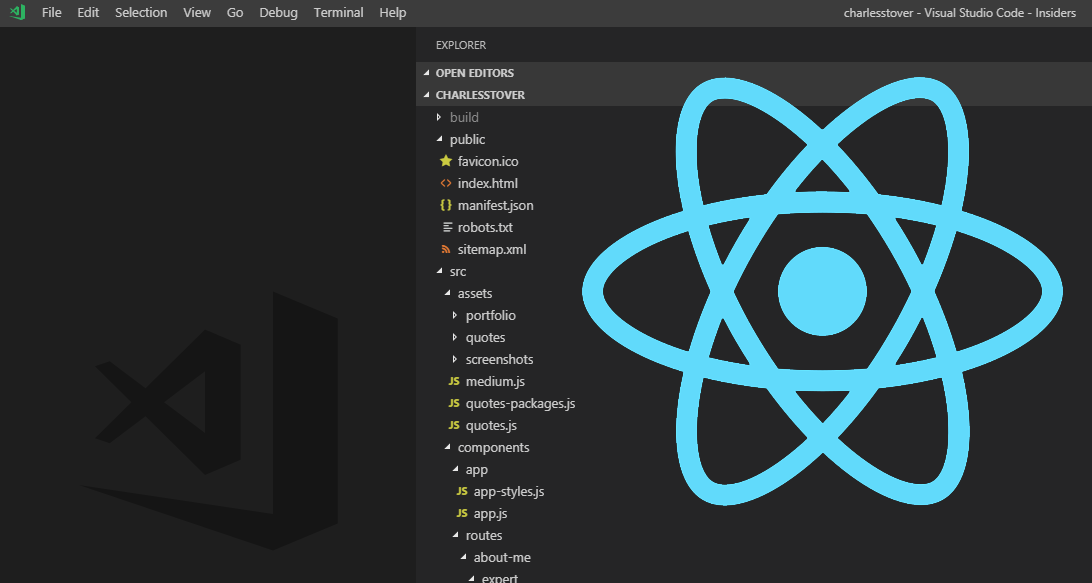Viewport: 1092px width, 583px height.
Task: Select the quotes-packages.js file
Action: pyautogui.click(x=520, y=403)
